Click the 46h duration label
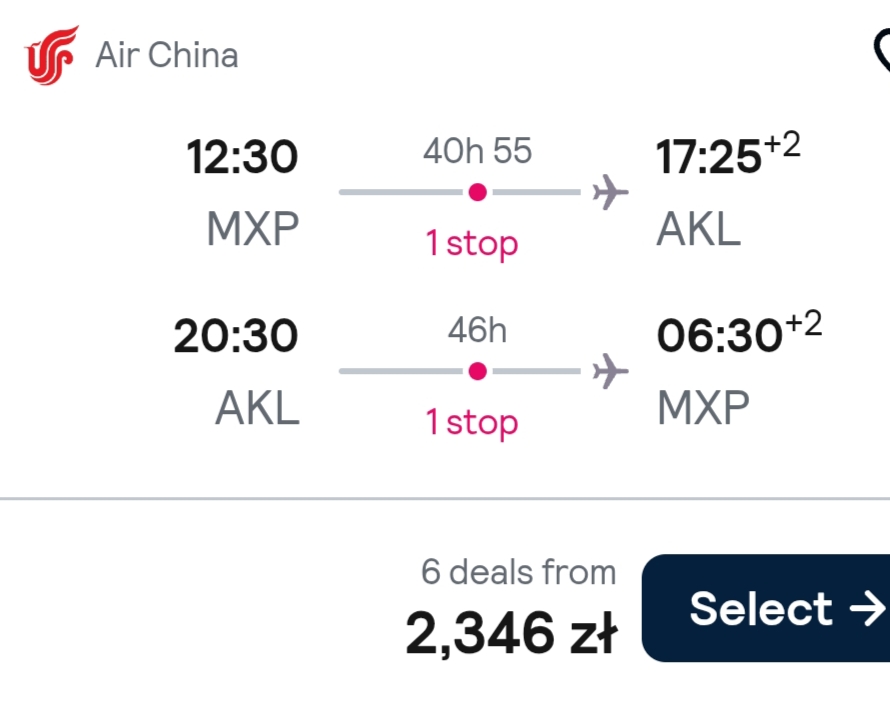The width and height of the screenshot is (890, 704). pos(477,330)
